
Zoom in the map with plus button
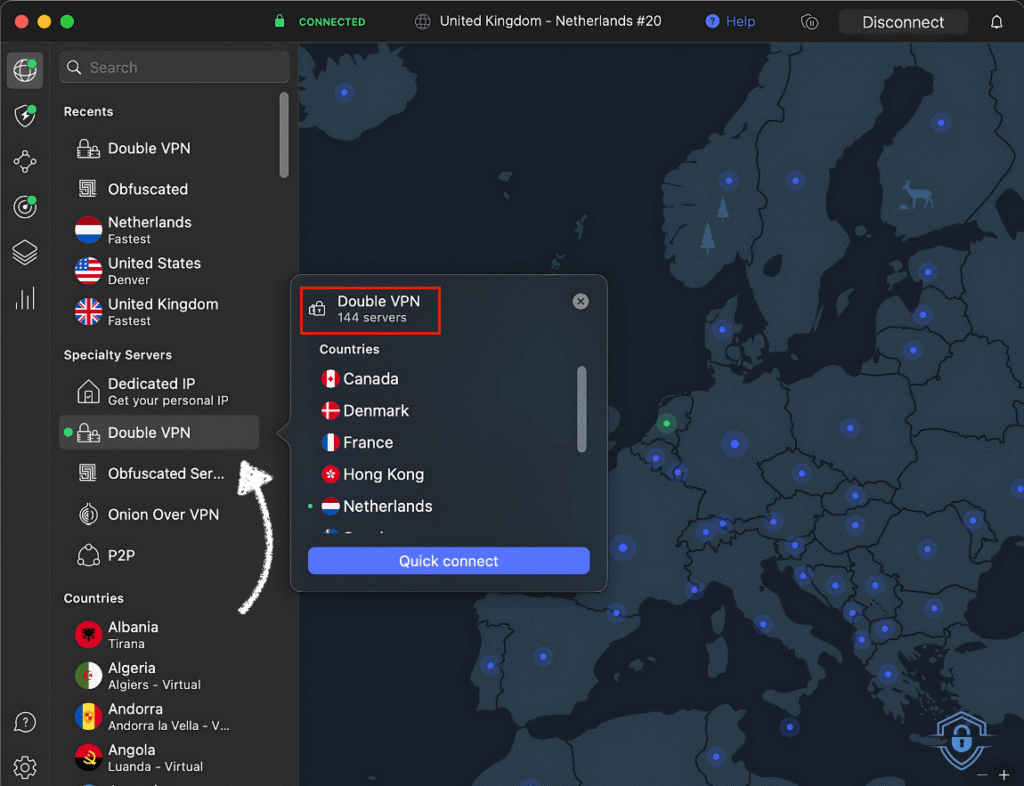1004,775
